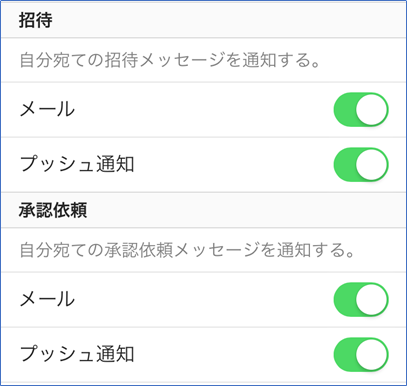Screen dimensions: 407x386
Task: Toggle メール switch under 承認依頼
Action: 361,299
